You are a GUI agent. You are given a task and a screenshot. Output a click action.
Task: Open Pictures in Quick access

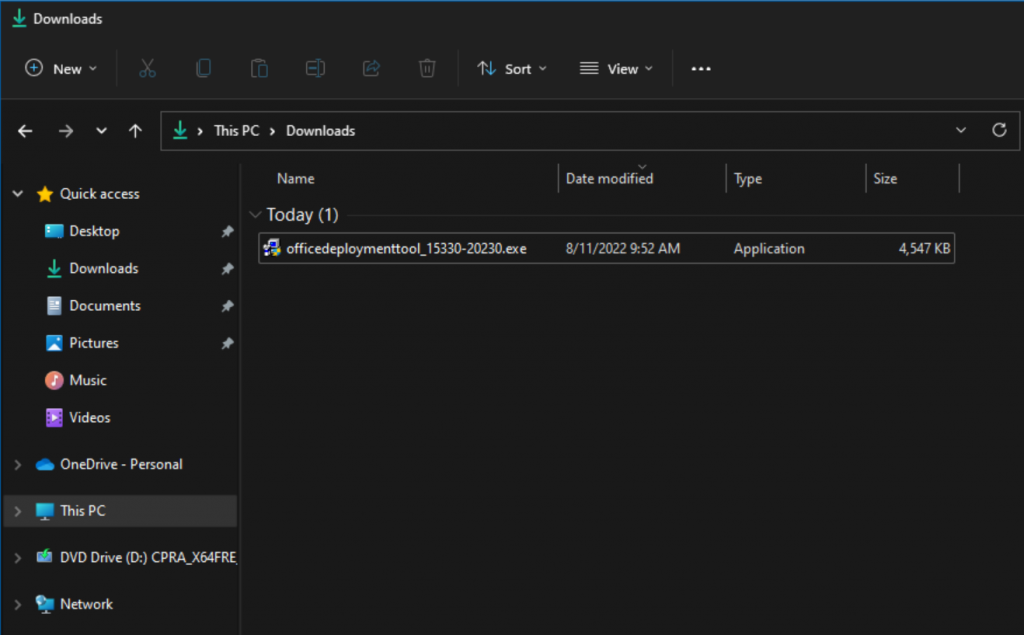93,343
